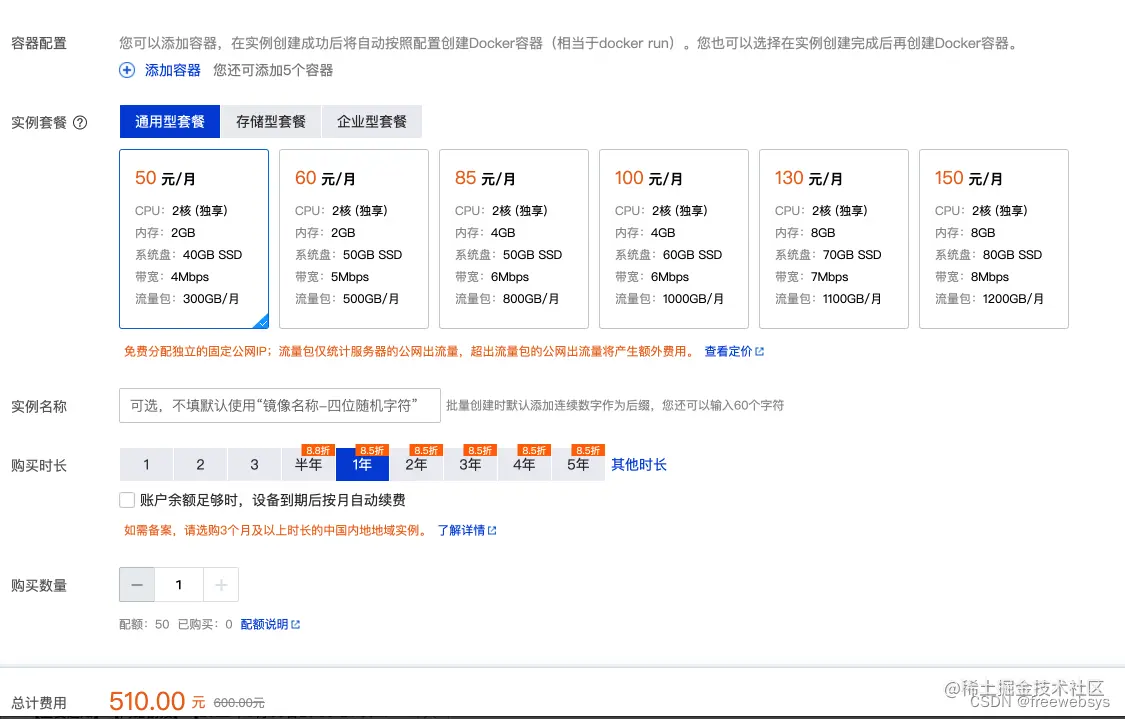
Task: Switch to the 存储型套餐 tab
Action: (270, 120)
